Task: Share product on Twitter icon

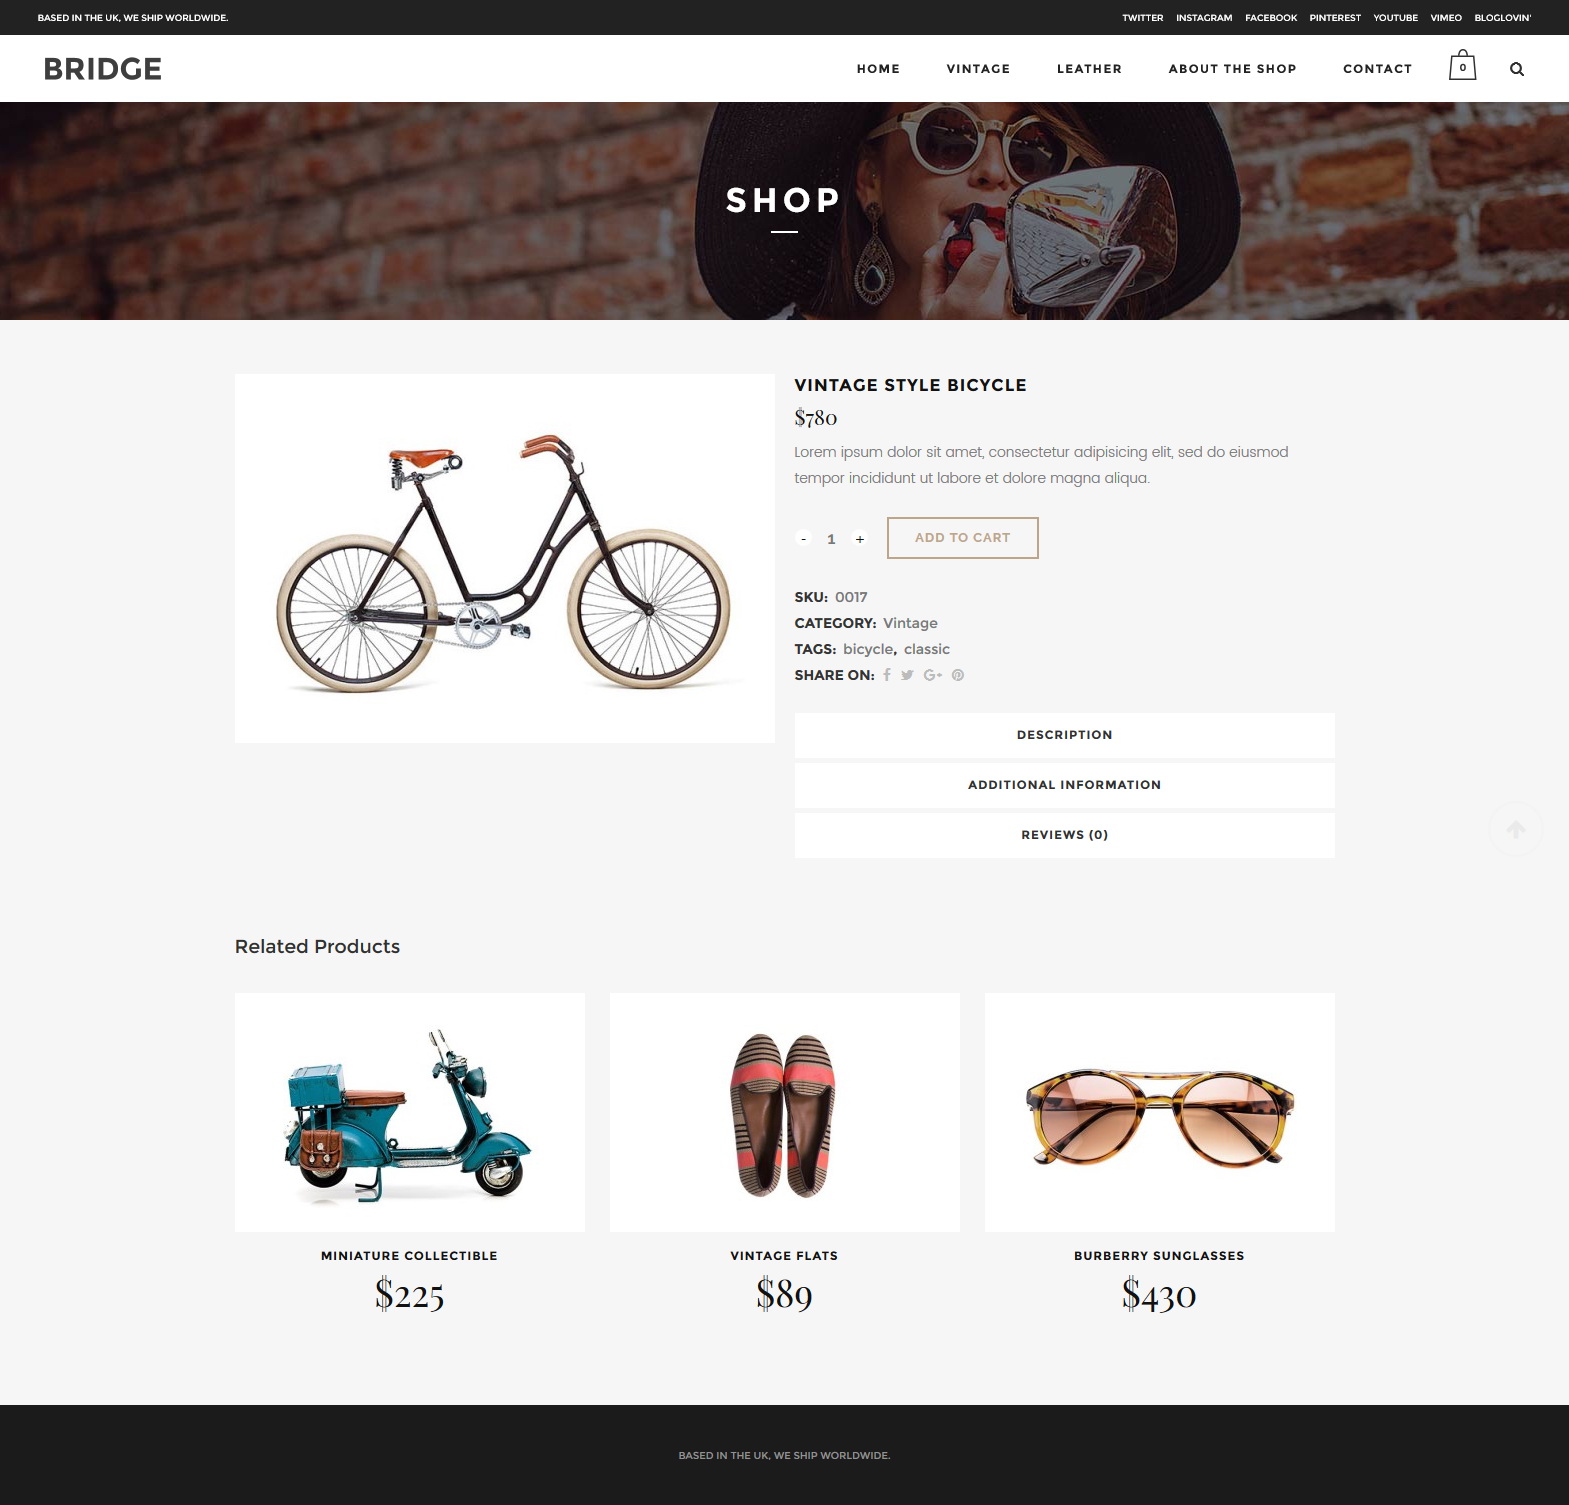Action: (907, 675)
